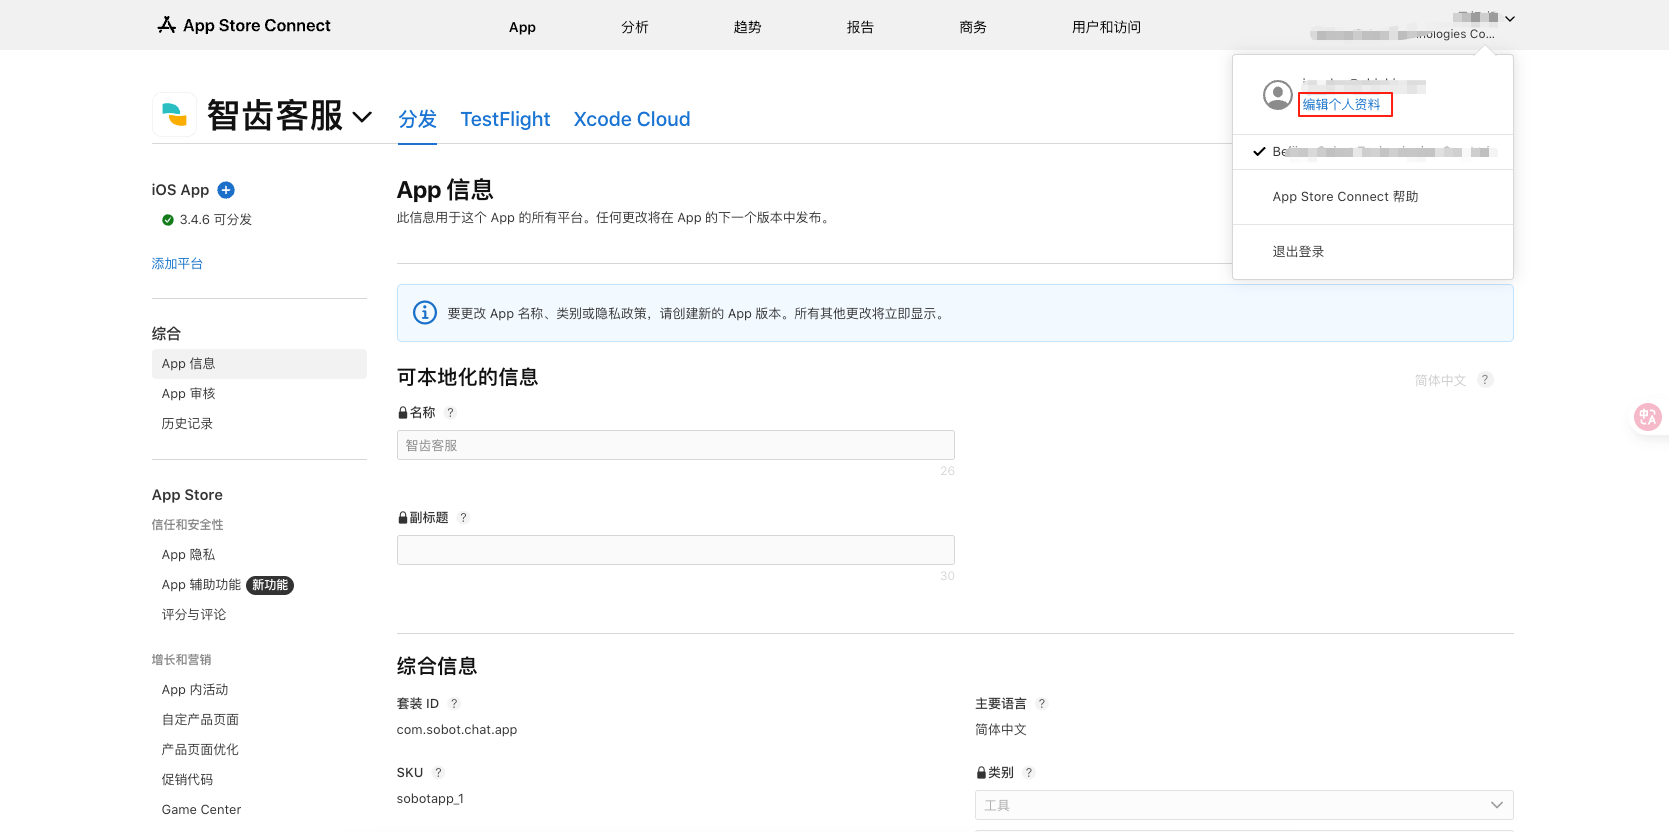Open App Store Connect 帮助
Image resolution: width=1669 pixels, height=832 pixels.
1345,197
